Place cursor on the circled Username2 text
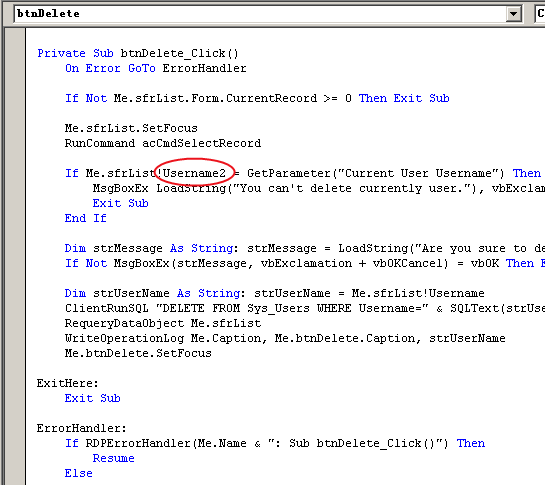545x485 pixels. (194, 173)
